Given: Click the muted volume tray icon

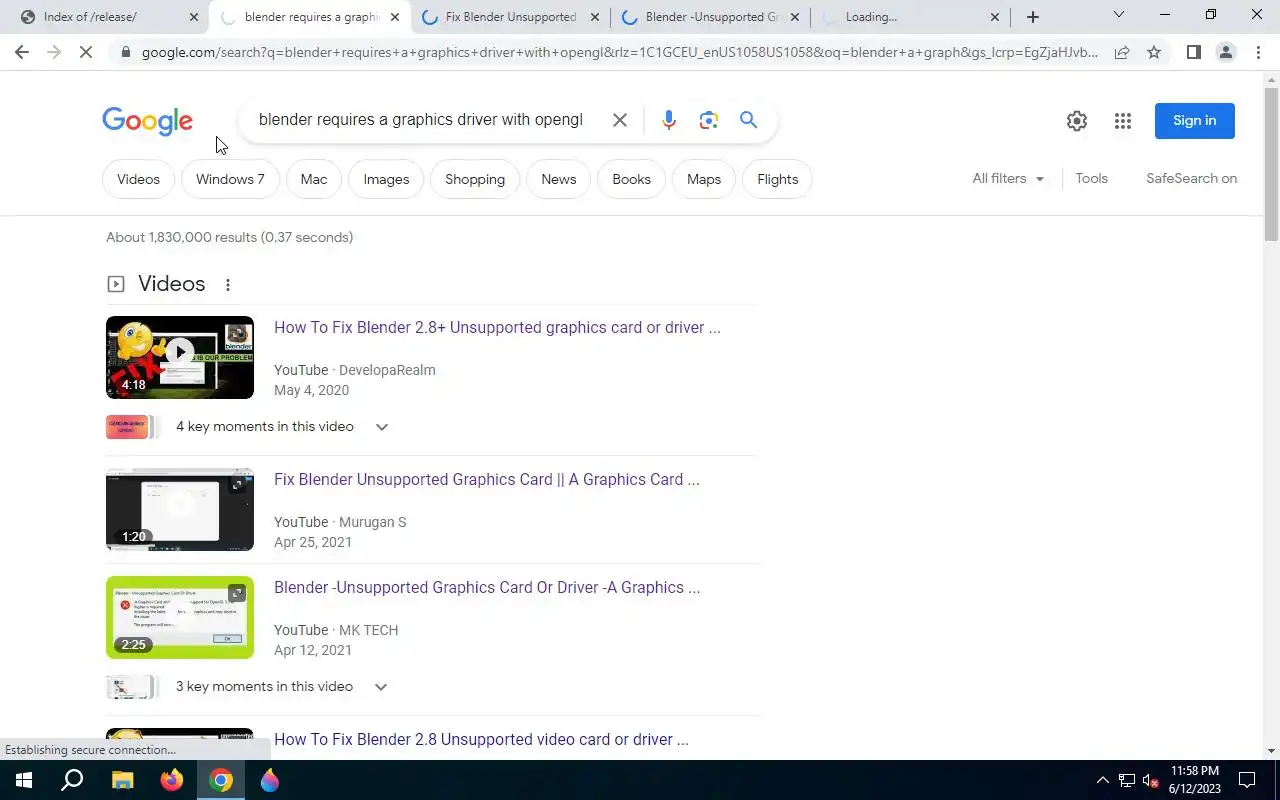Looking at the screenshot, I should click(x=1151, y=780).
